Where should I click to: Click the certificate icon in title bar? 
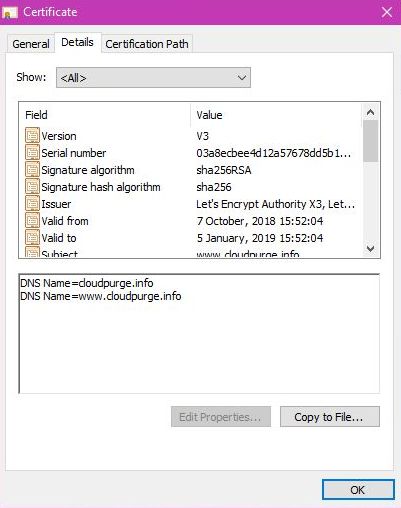coord(10,13)
